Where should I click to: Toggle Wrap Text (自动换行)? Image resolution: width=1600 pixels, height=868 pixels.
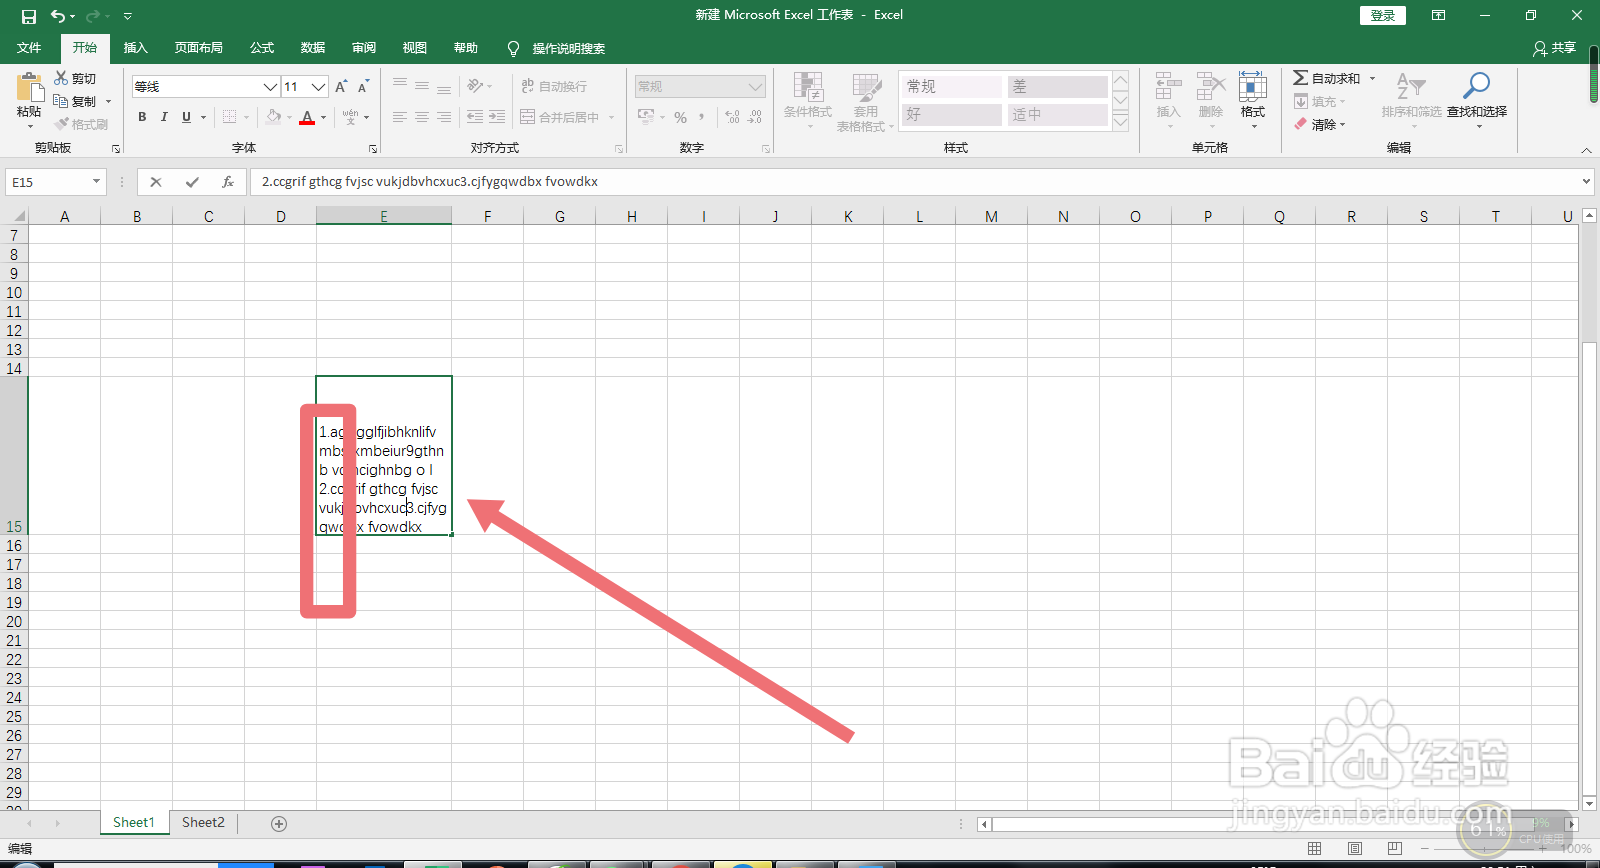point(554,86)
